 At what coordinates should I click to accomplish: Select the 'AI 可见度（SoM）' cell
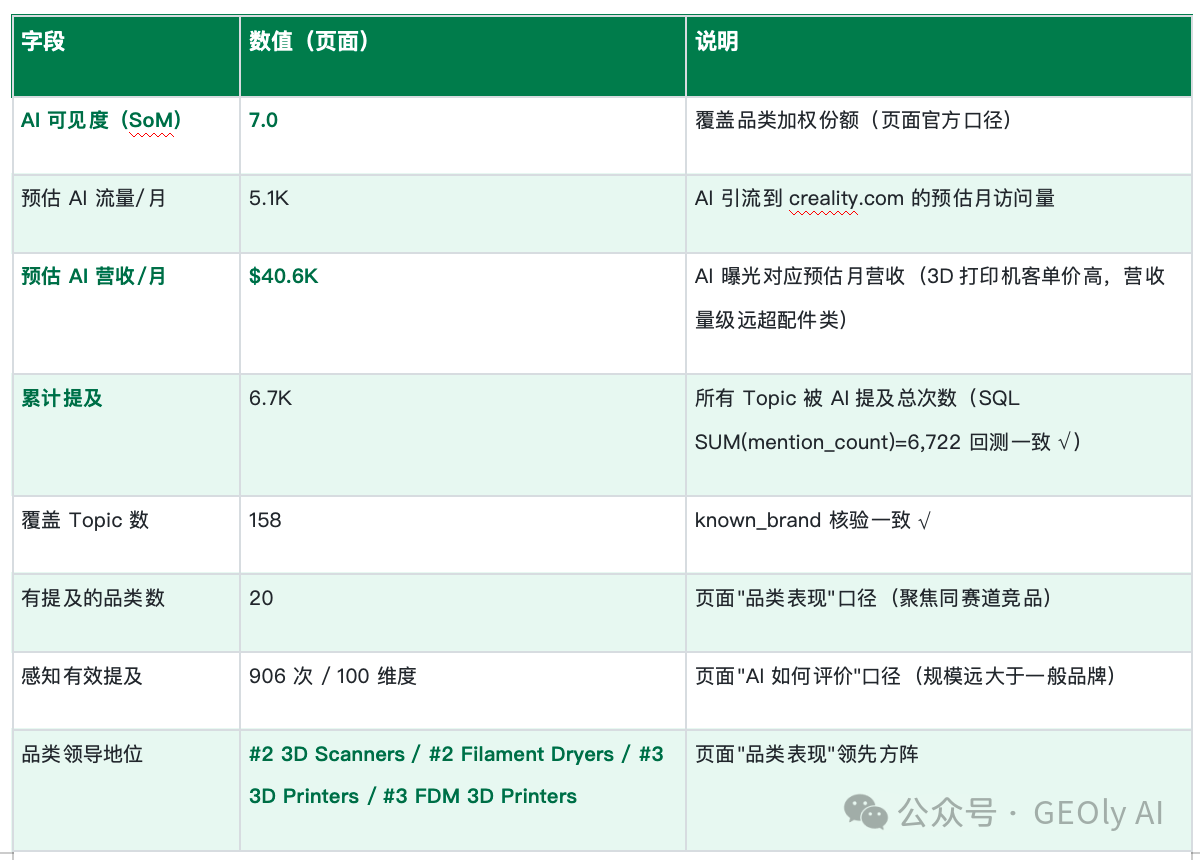(126, 135)
